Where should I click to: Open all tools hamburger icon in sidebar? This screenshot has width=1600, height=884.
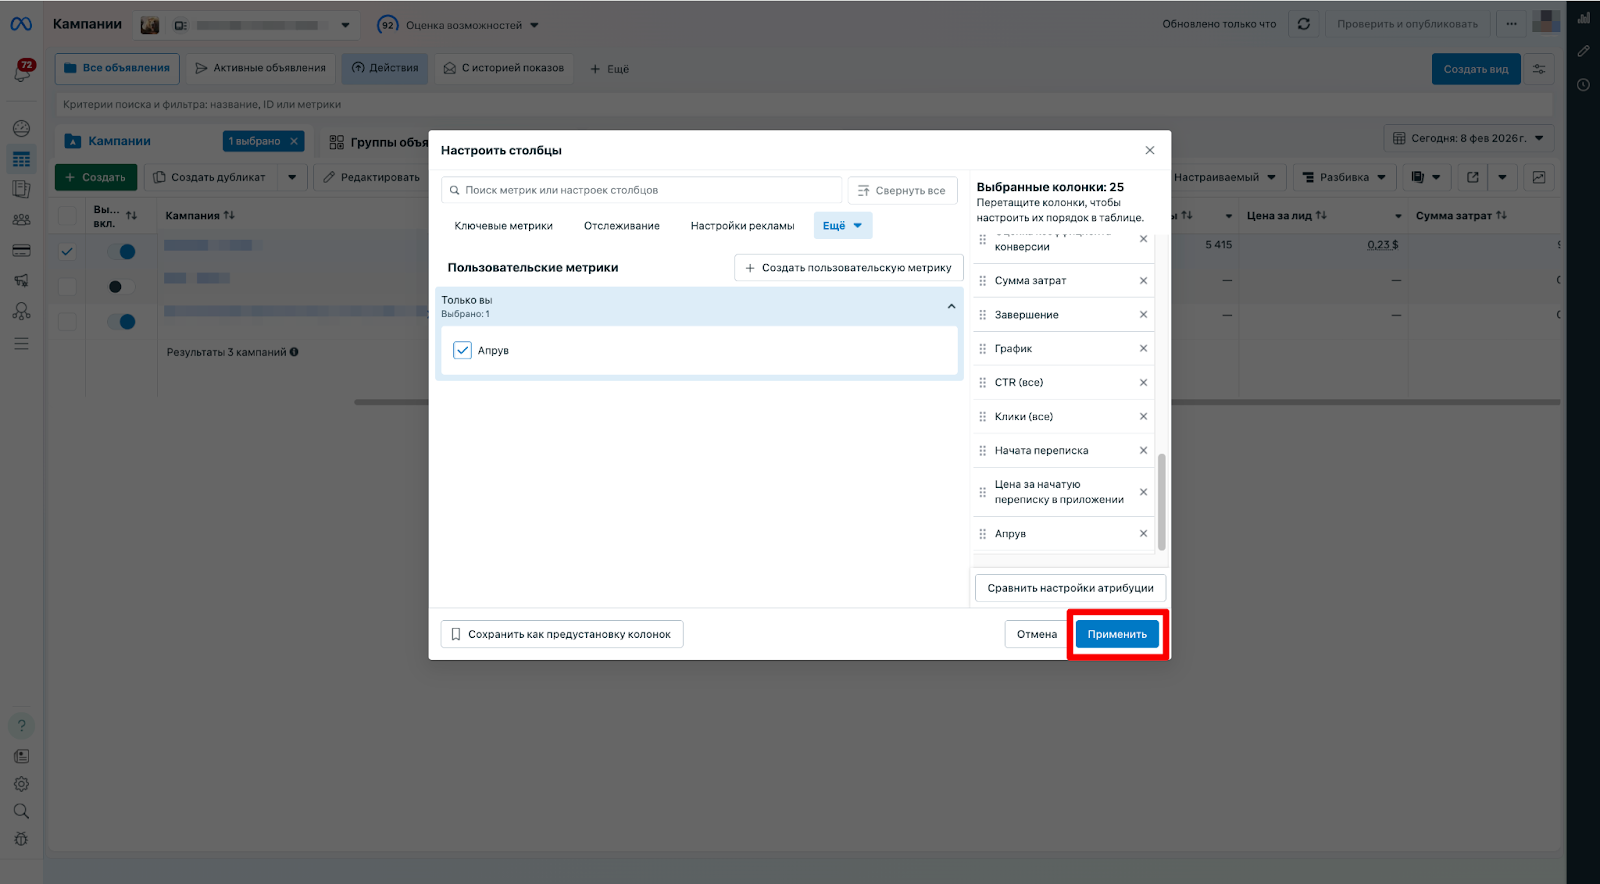click(x=21, y=343)
